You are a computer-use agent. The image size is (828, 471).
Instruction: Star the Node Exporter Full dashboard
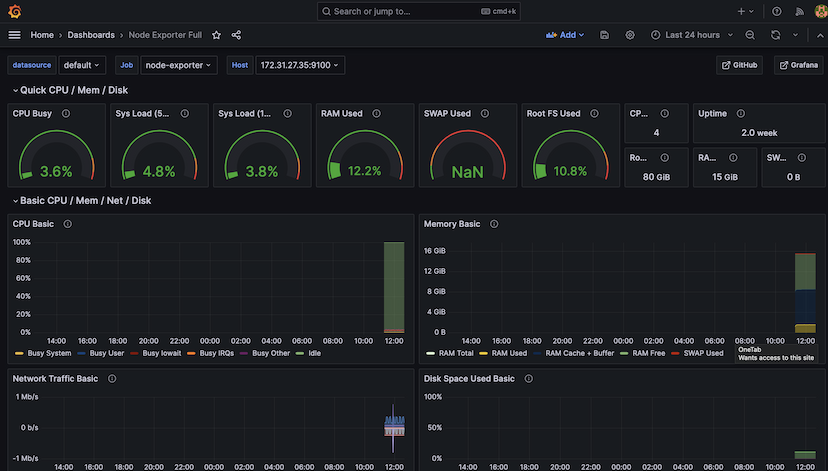216,35
